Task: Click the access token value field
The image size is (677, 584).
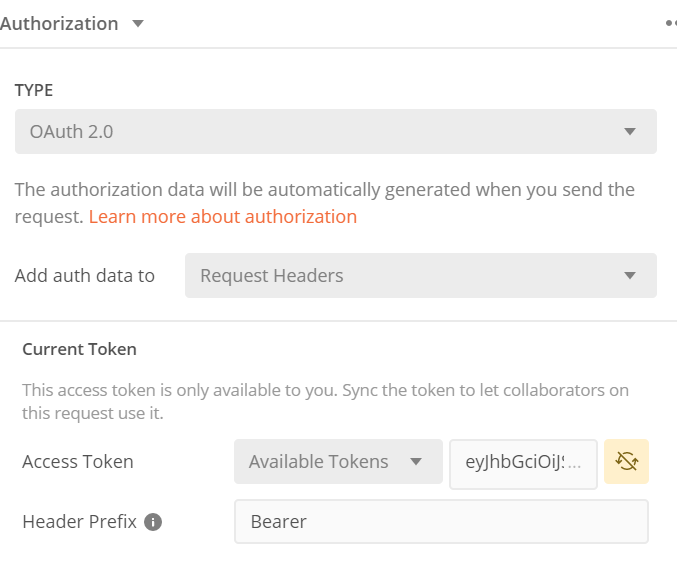Action: click(523, 462)
